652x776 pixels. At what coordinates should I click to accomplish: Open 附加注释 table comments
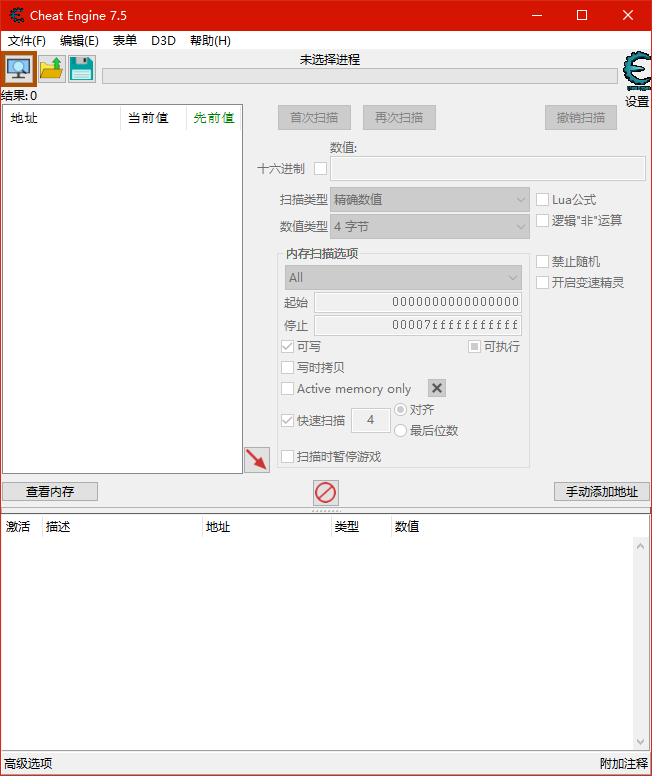[624, 764]
